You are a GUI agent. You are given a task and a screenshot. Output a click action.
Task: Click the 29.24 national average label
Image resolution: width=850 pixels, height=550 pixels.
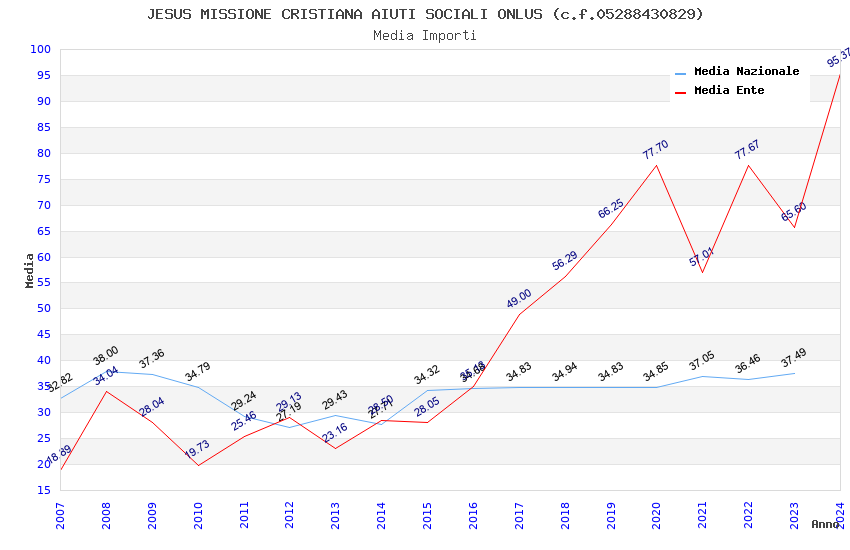click(243, 401)
